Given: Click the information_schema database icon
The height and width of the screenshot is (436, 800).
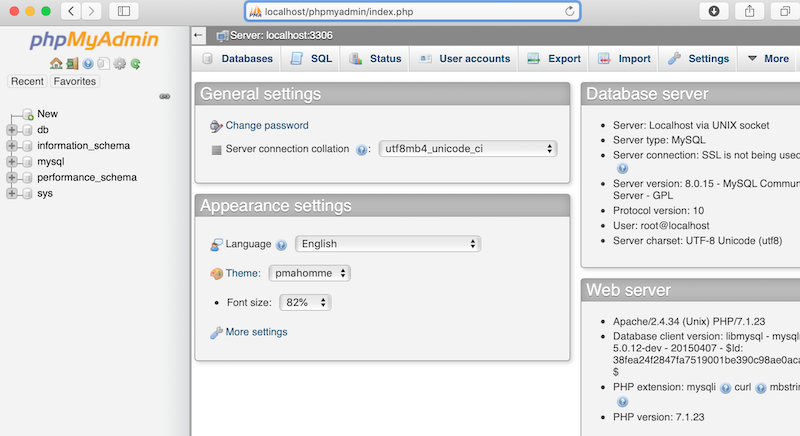Looking at the screenshot, I should coord(28,146).
